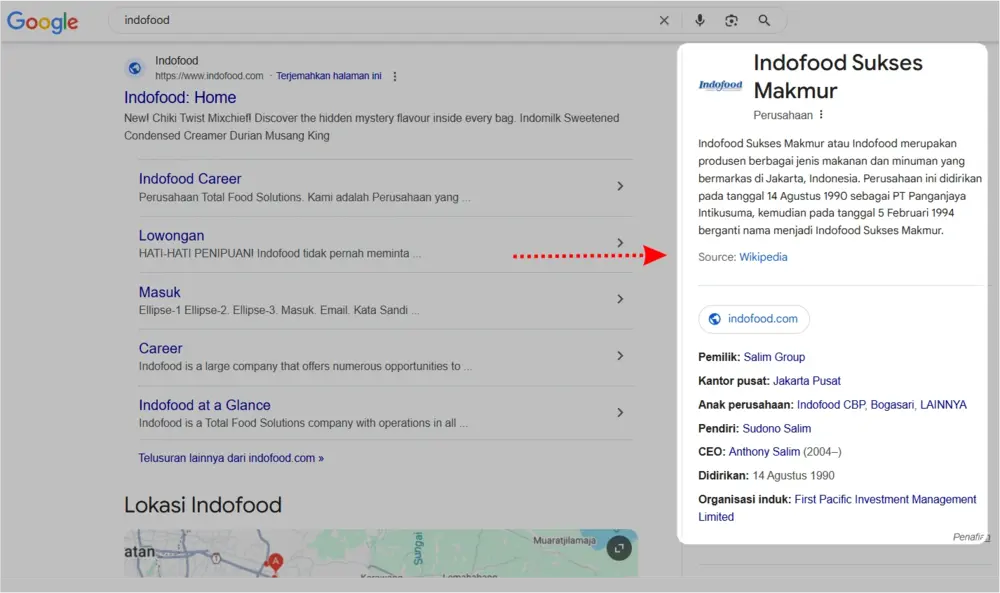Open Google Lens image search icon
1000x593 pixels.
(x=732, y=20)
